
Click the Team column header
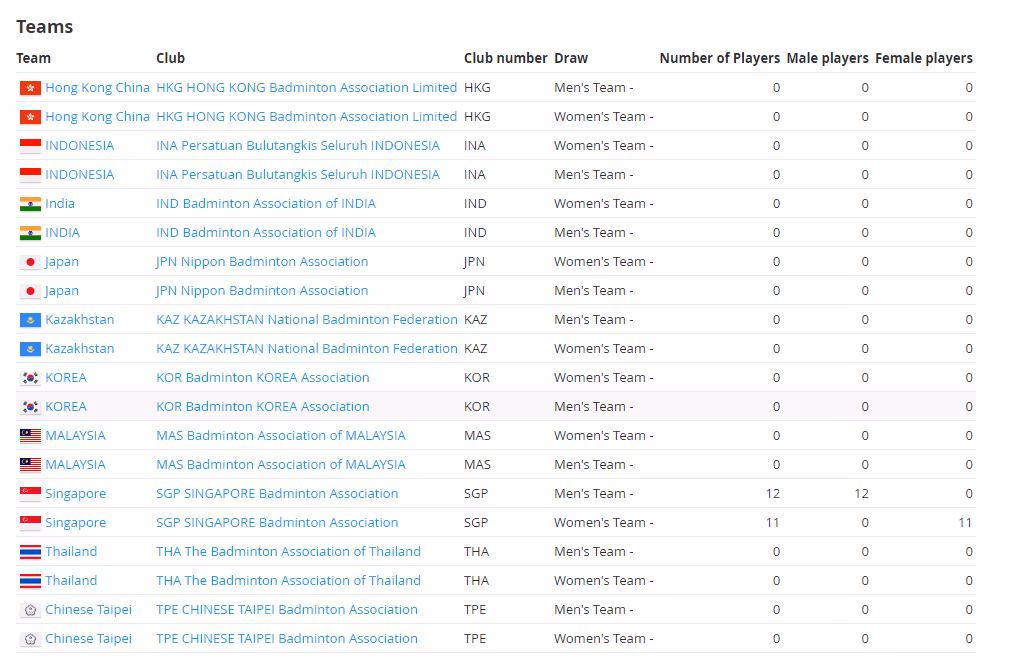33,58
